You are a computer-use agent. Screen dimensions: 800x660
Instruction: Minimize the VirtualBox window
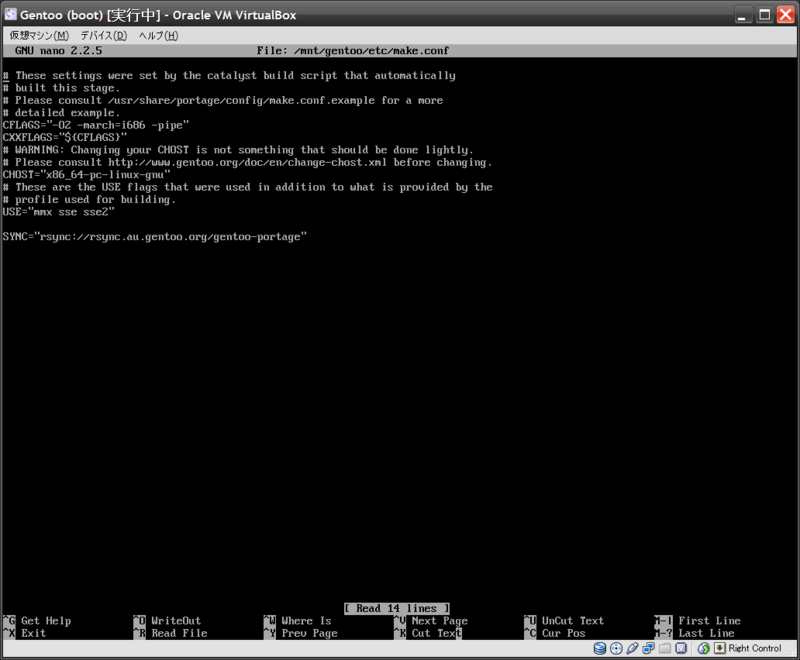[742, 15]
